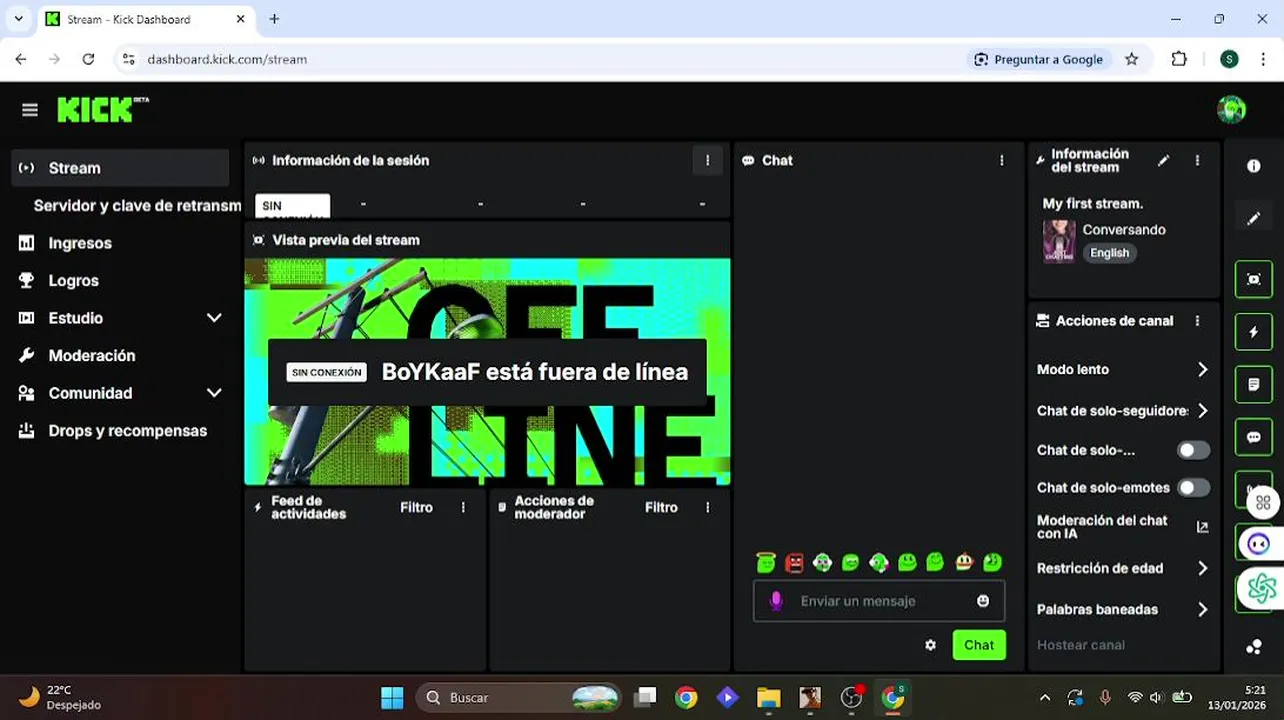This screenshot has height=720, width=1284.
Task: Click the taskbar Buscar search box
Action: [x=519, y=697]
